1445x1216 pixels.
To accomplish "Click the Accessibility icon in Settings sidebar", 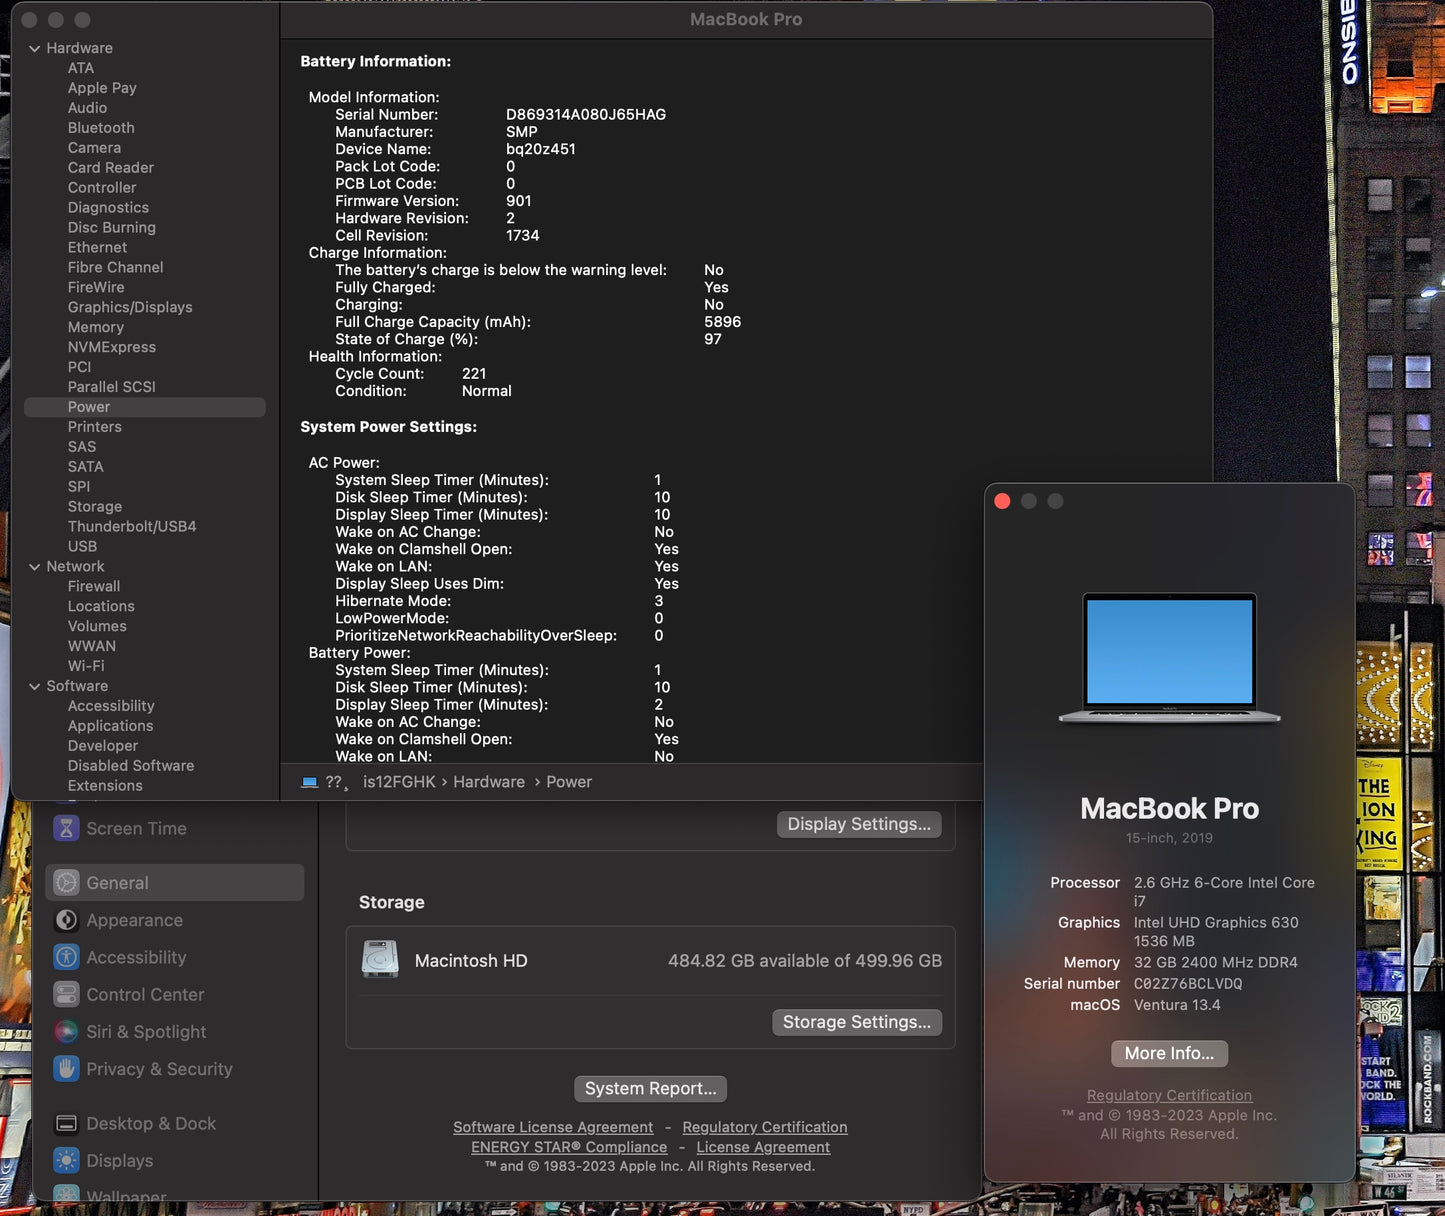I will pyautogui.click(x=66, y=957).
